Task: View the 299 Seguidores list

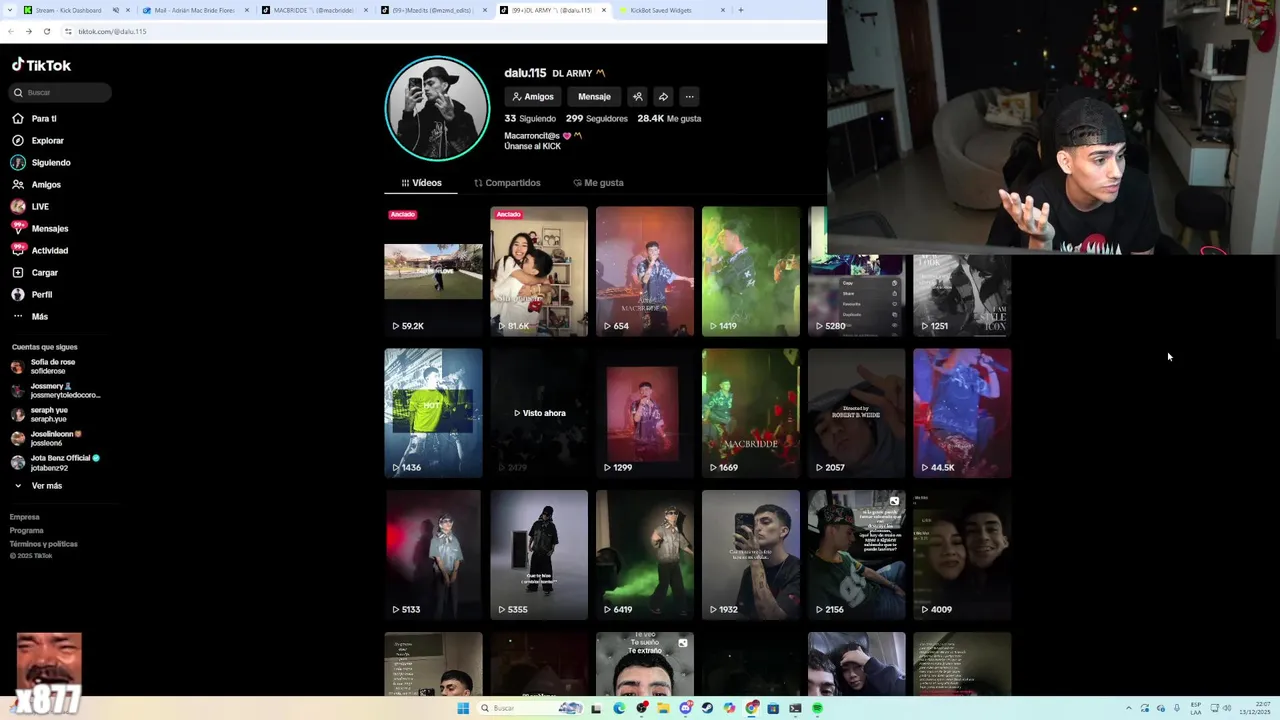Action: pos(597,118)
